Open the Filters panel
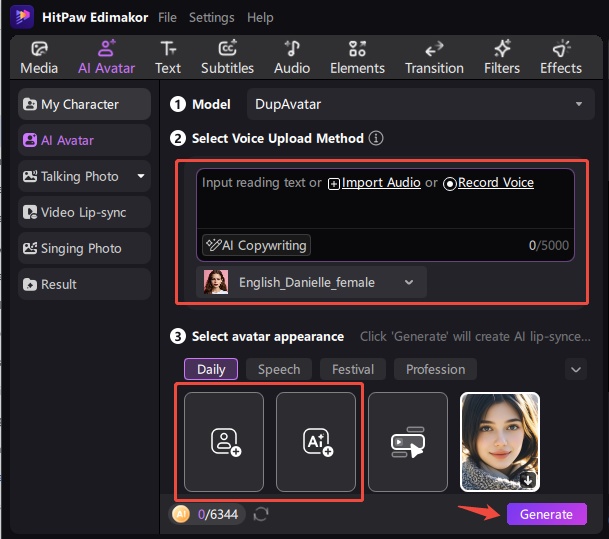The height and width of the screenshot is (539, 609). (502, 57)
